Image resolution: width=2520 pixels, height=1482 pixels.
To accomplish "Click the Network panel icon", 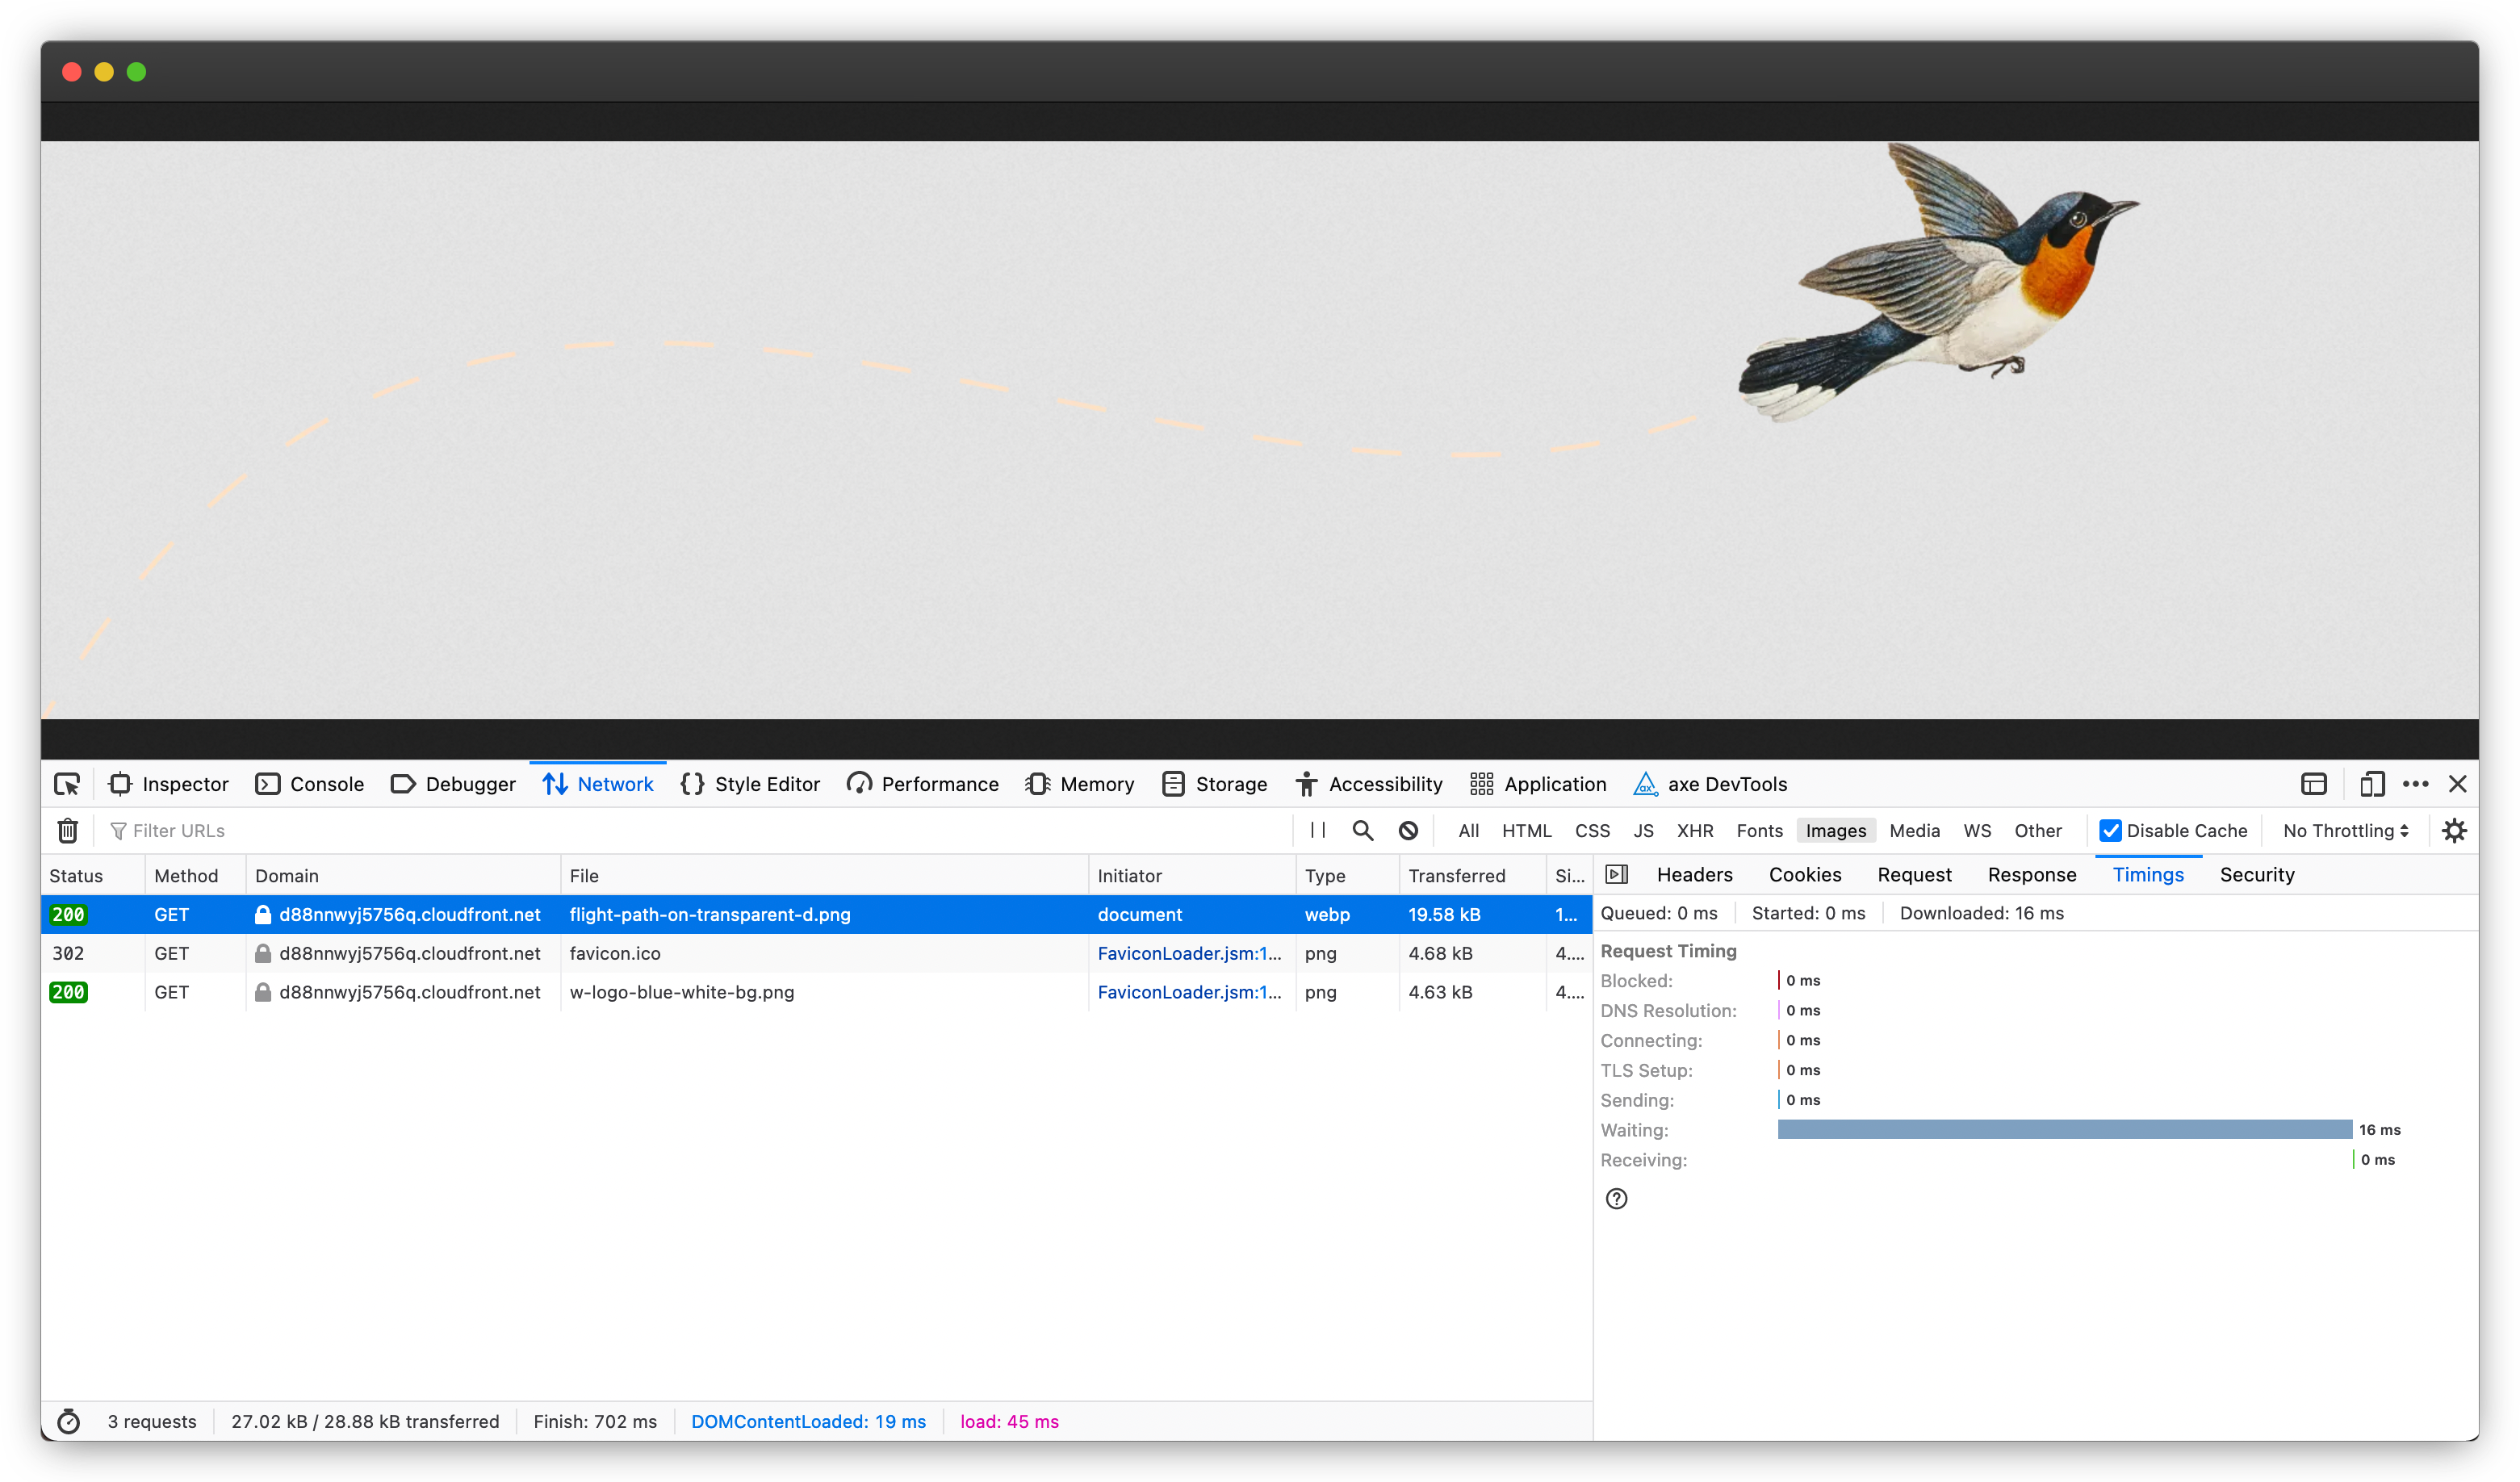I will 554,783.
